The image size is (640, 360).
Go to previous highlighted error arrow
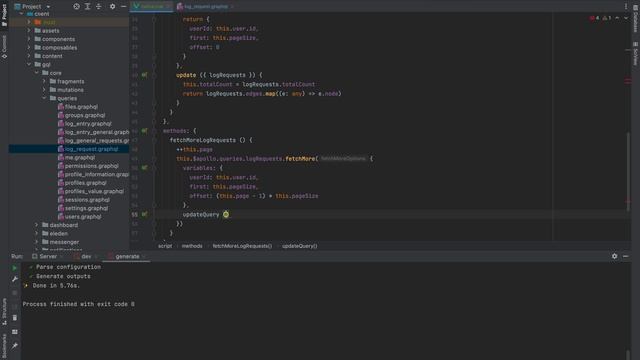[x=617, y=18]
